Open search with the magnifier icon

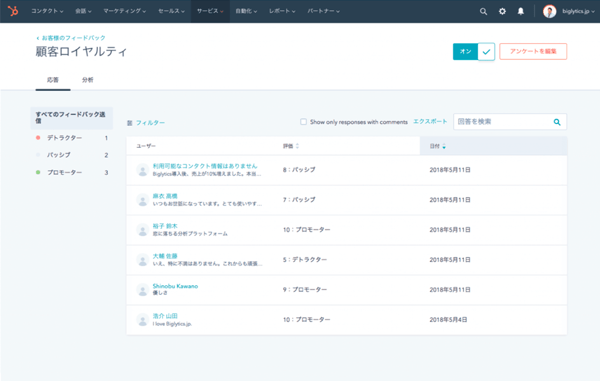tap(484, 11)
